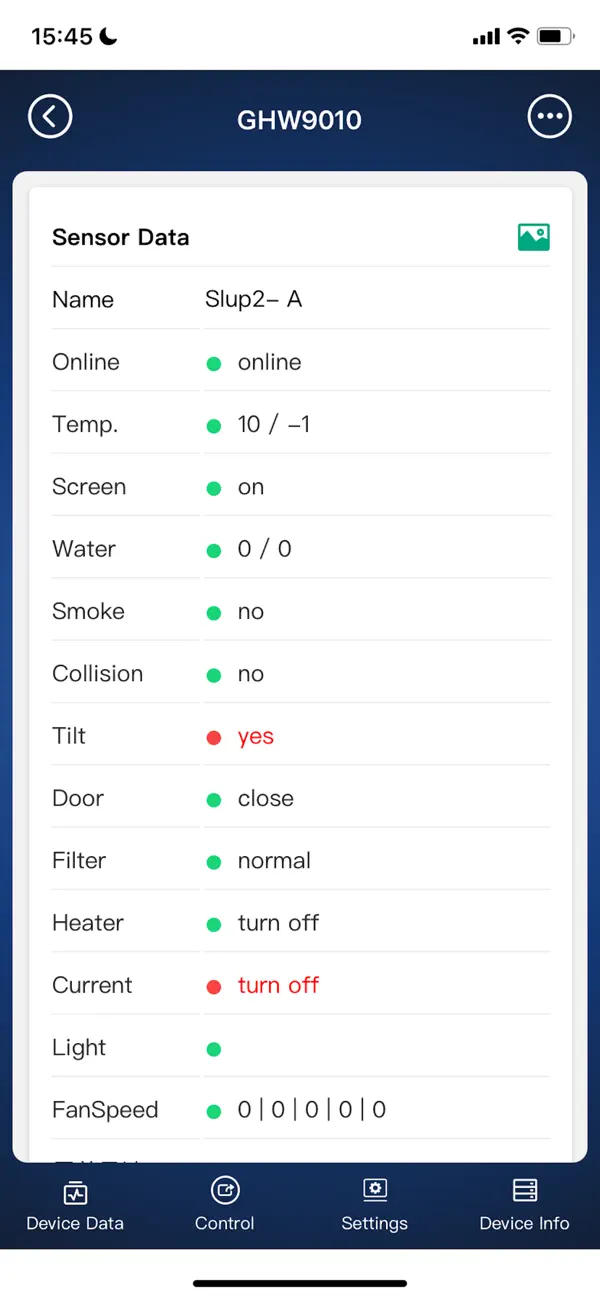Tap the Settings gear icon
This screenshot has width=600, height=1299.
pos(374,1190)
